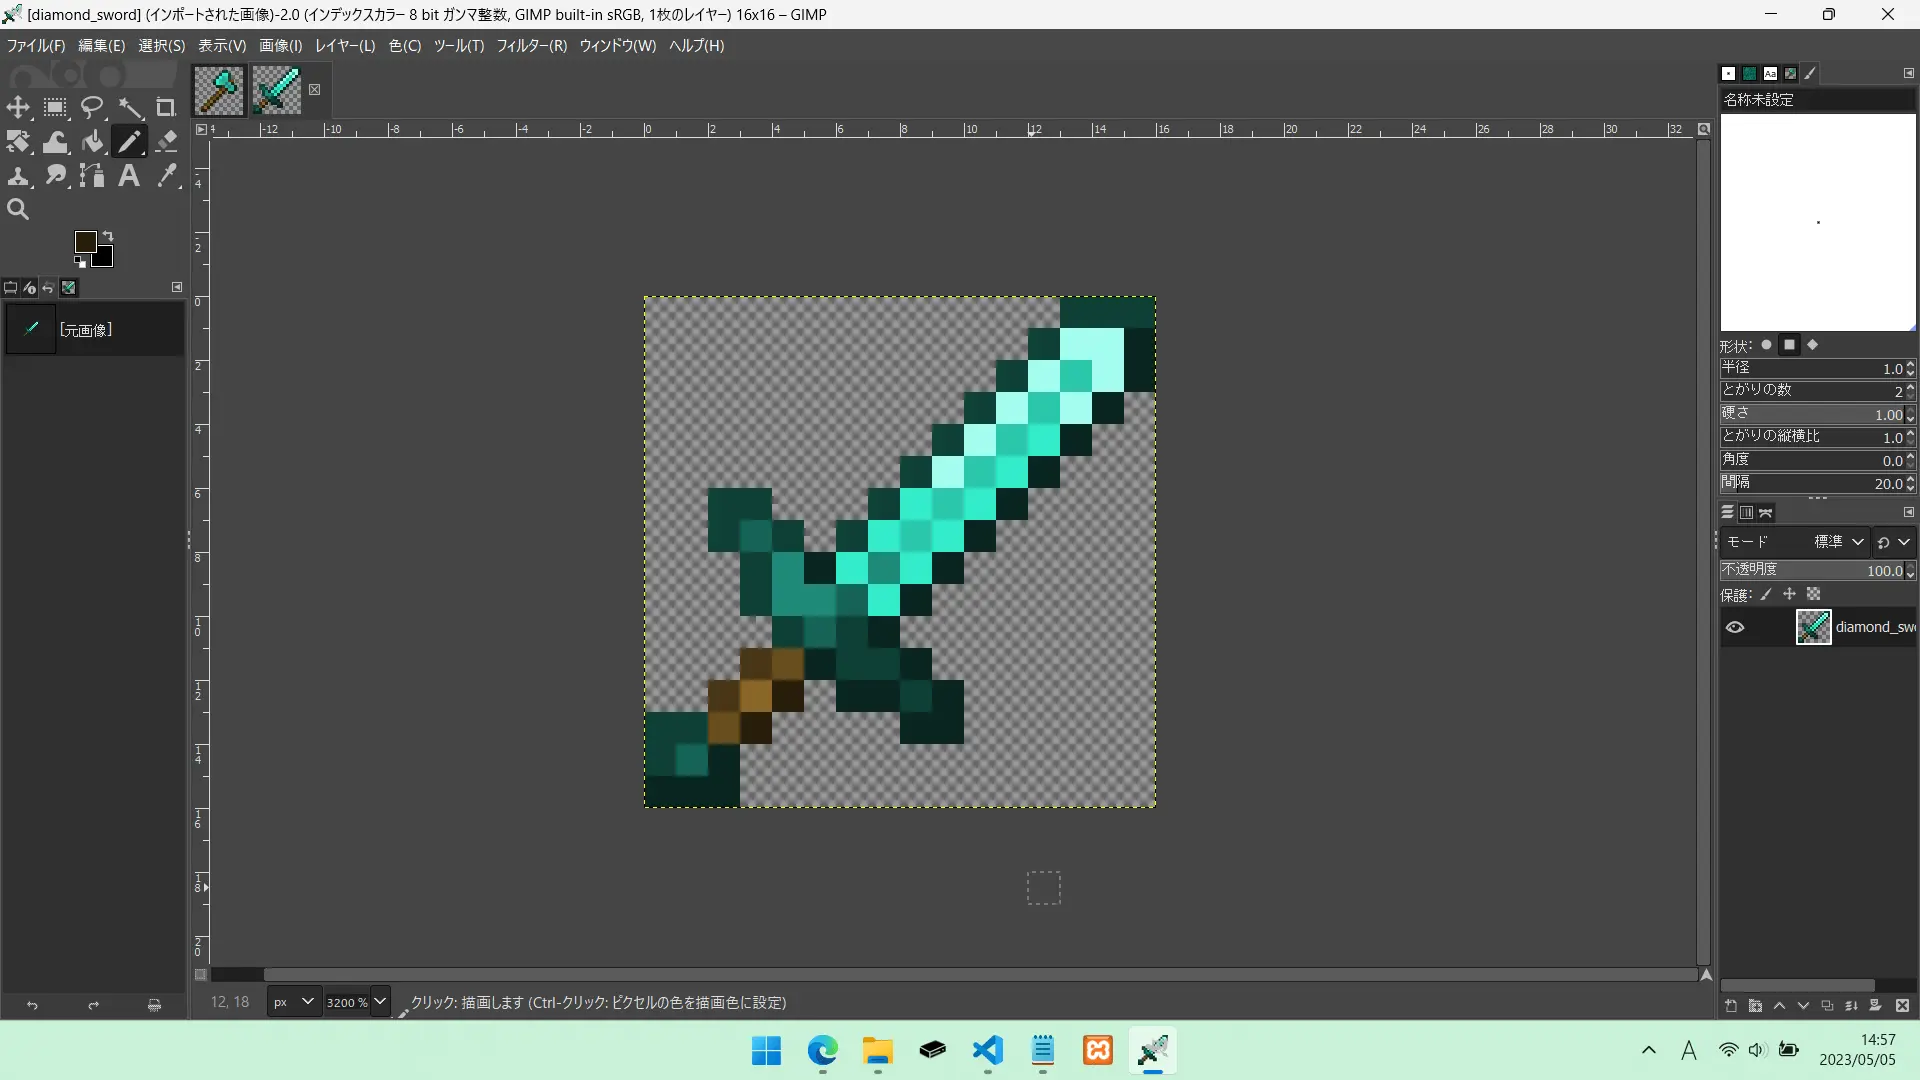Viewport: 1920px width, 1080px height.
Task: Choose the diamond brush shape
Action: tap(1812, 345)
